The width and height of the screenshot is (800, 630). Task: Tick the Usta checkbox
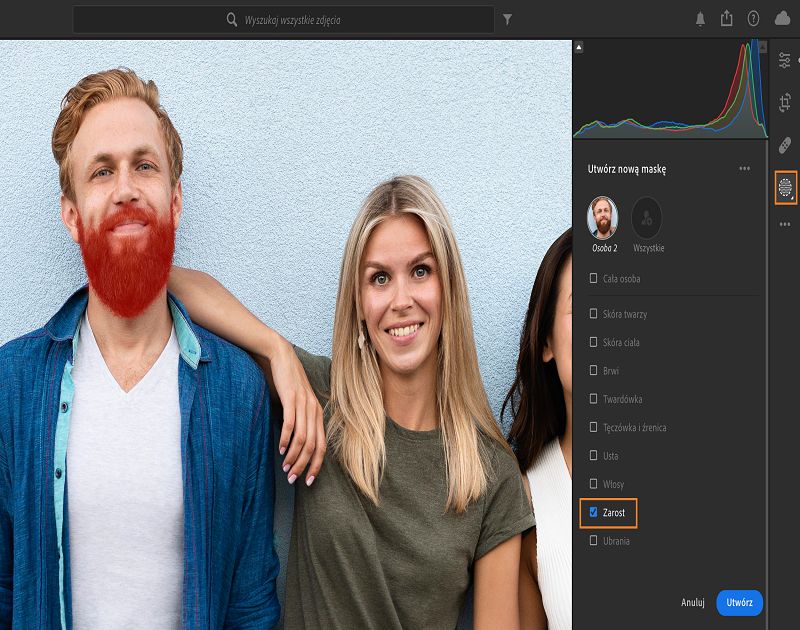click(x=593, y=456)
